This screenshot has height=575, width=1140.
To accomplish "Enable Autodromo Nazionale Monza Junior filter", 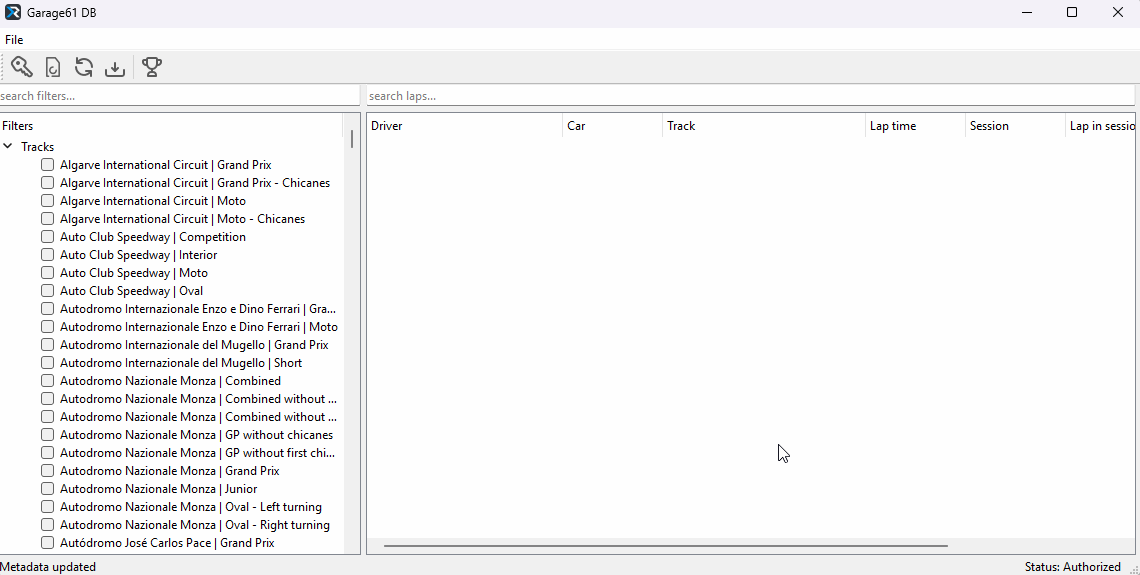I will (x=47, y=489).
